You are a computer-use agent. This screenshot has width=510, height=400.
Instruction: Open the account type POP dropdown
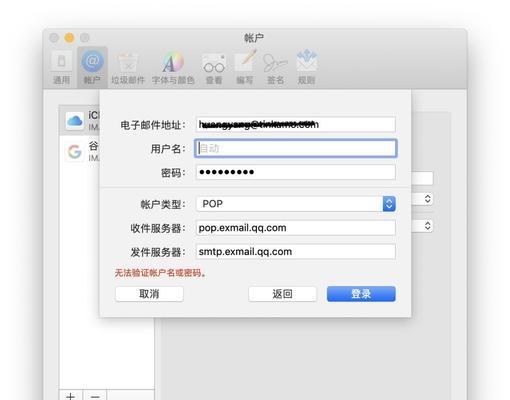click(296, 204)
